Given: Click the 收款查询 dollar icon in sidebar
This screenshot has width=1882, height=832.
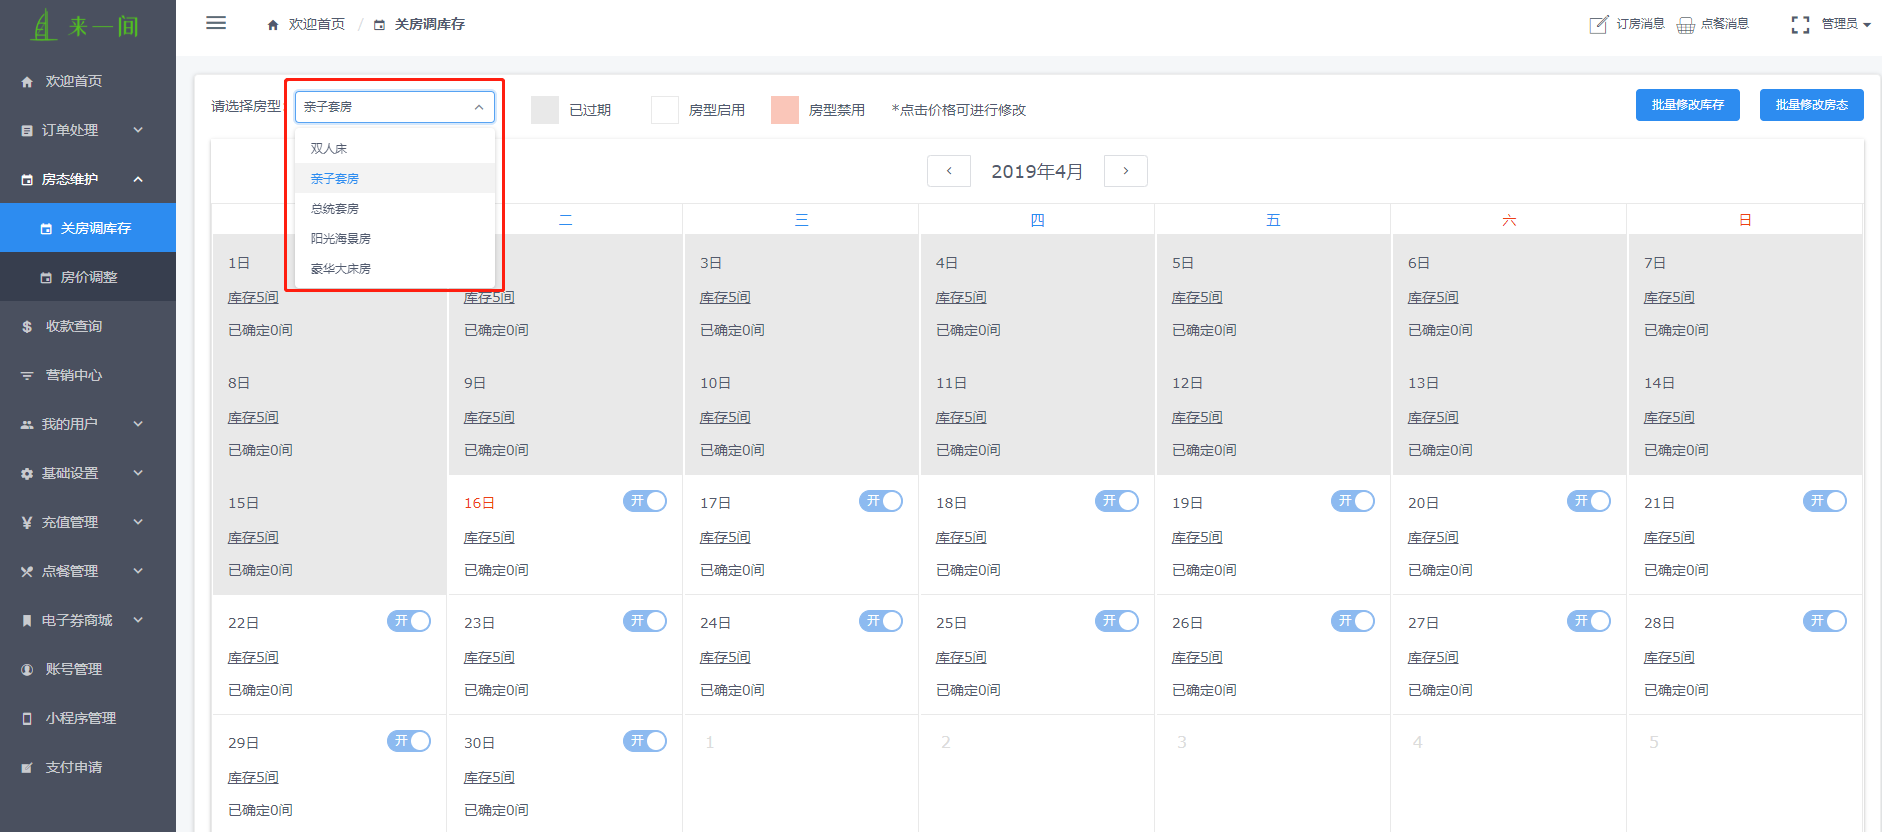Looking at the screenshot, I should [x=27, y=327].
